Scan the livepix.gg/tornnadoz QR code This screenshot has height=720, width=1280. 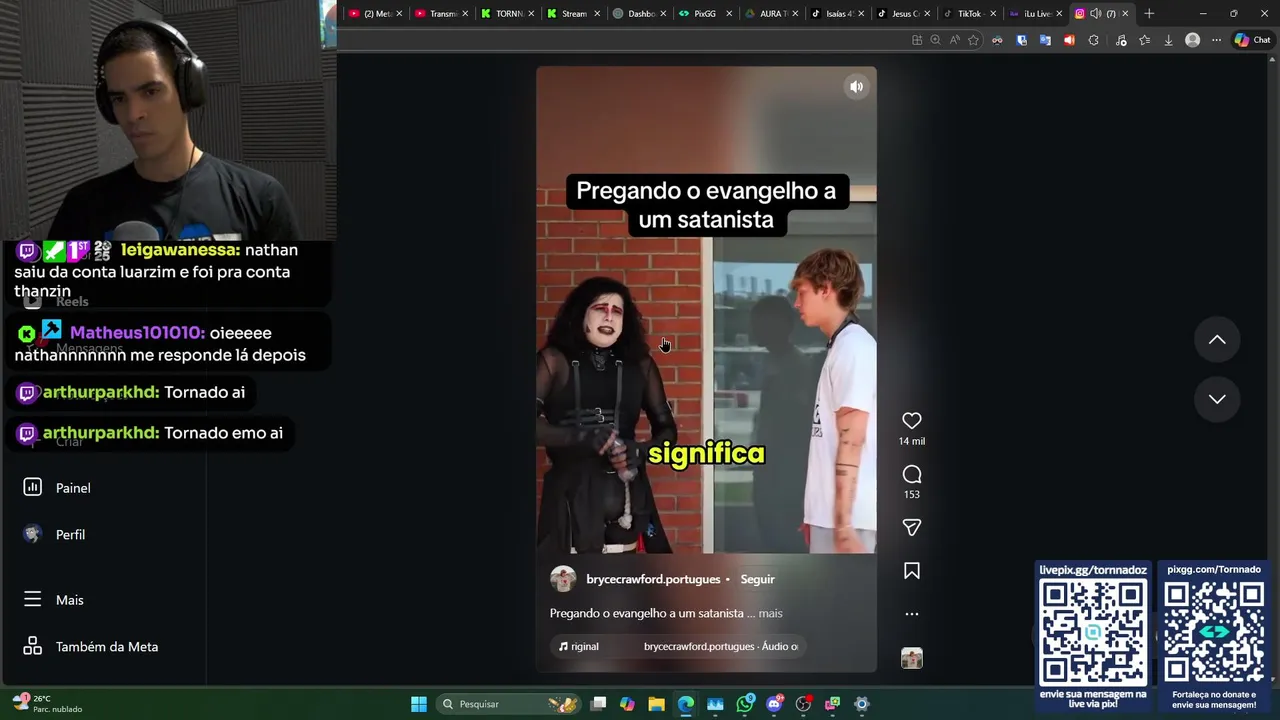tap(1093, 632)
